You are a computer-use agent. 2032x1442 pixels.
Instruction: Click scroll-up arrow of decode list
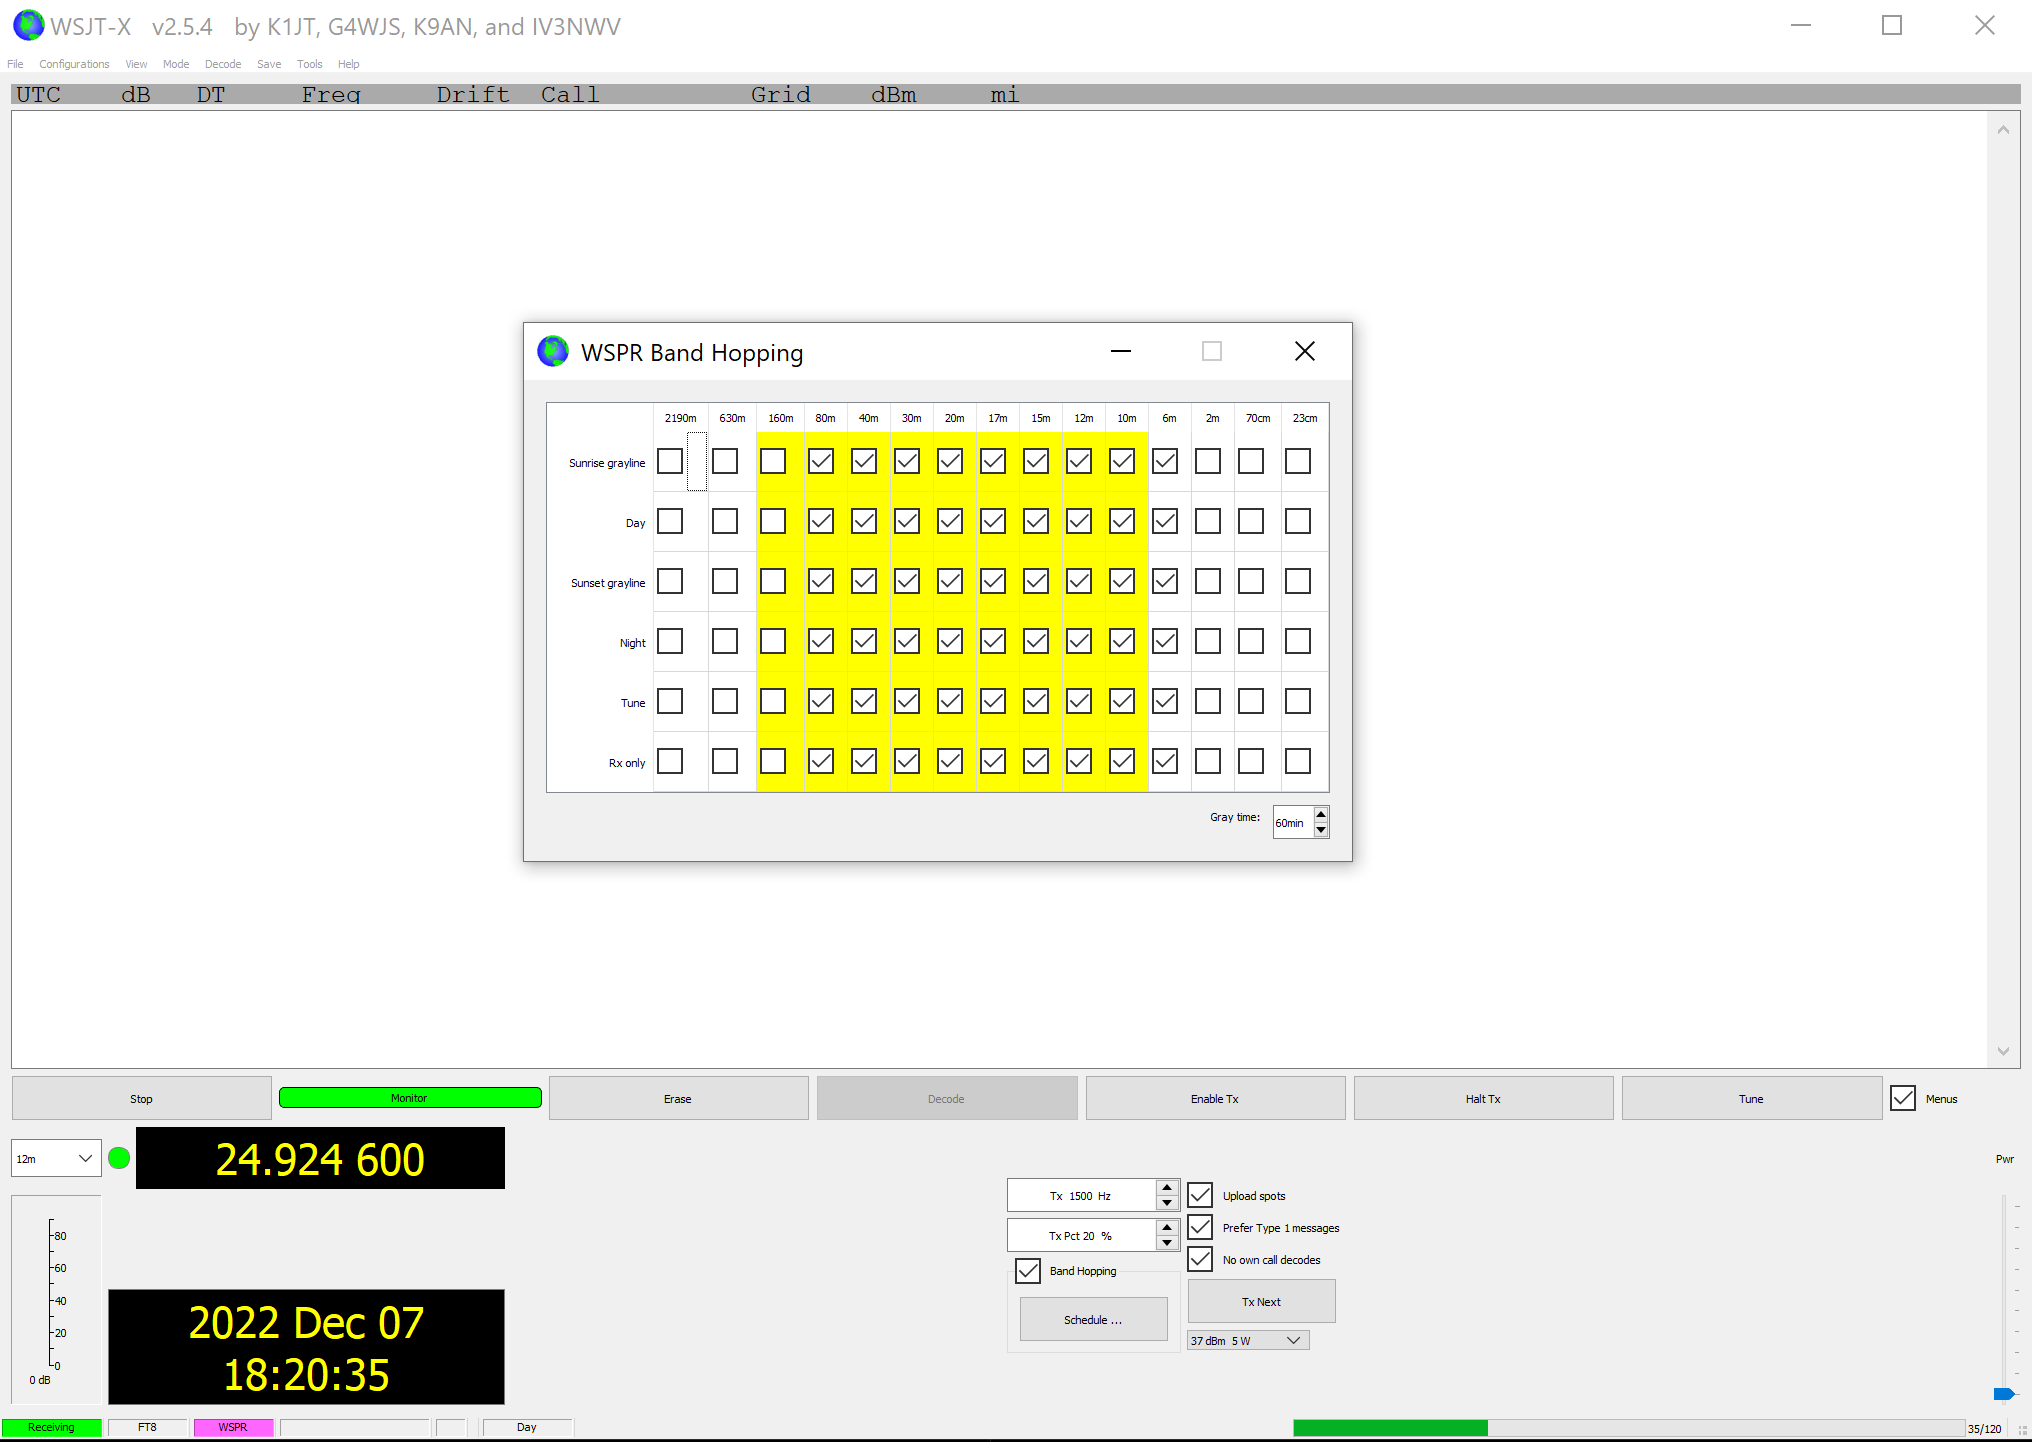click(2003, 129)
